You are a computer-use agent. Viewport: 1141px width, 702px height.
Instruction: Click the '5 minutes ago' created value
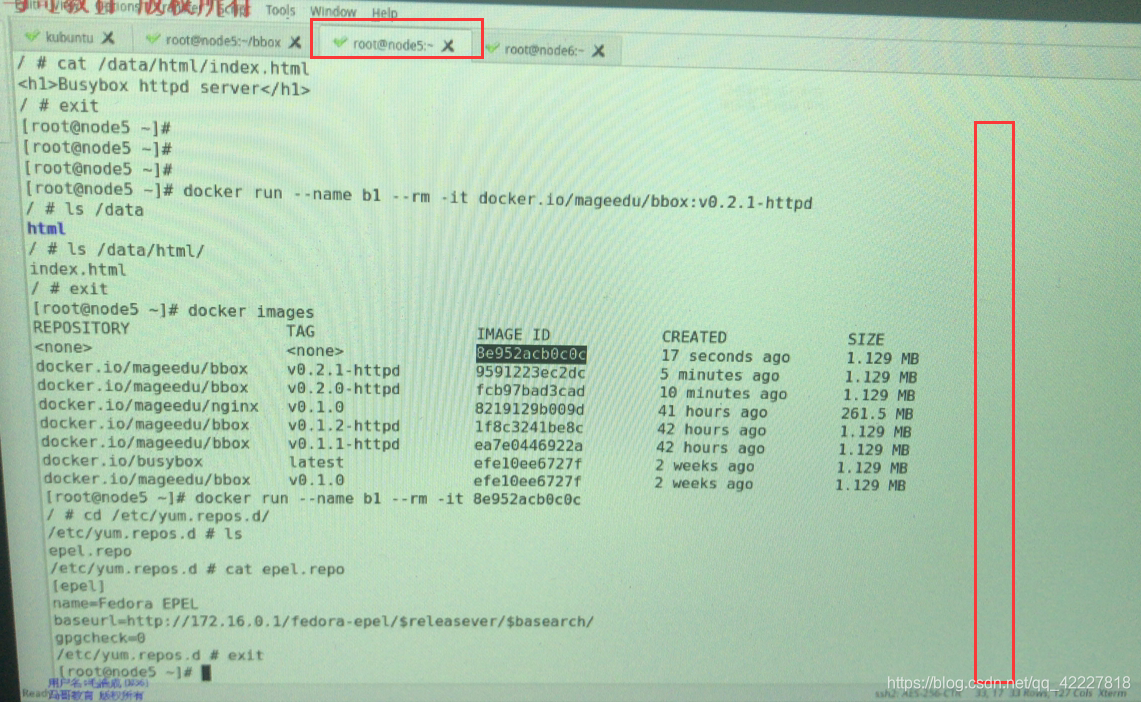pos(719,375)
